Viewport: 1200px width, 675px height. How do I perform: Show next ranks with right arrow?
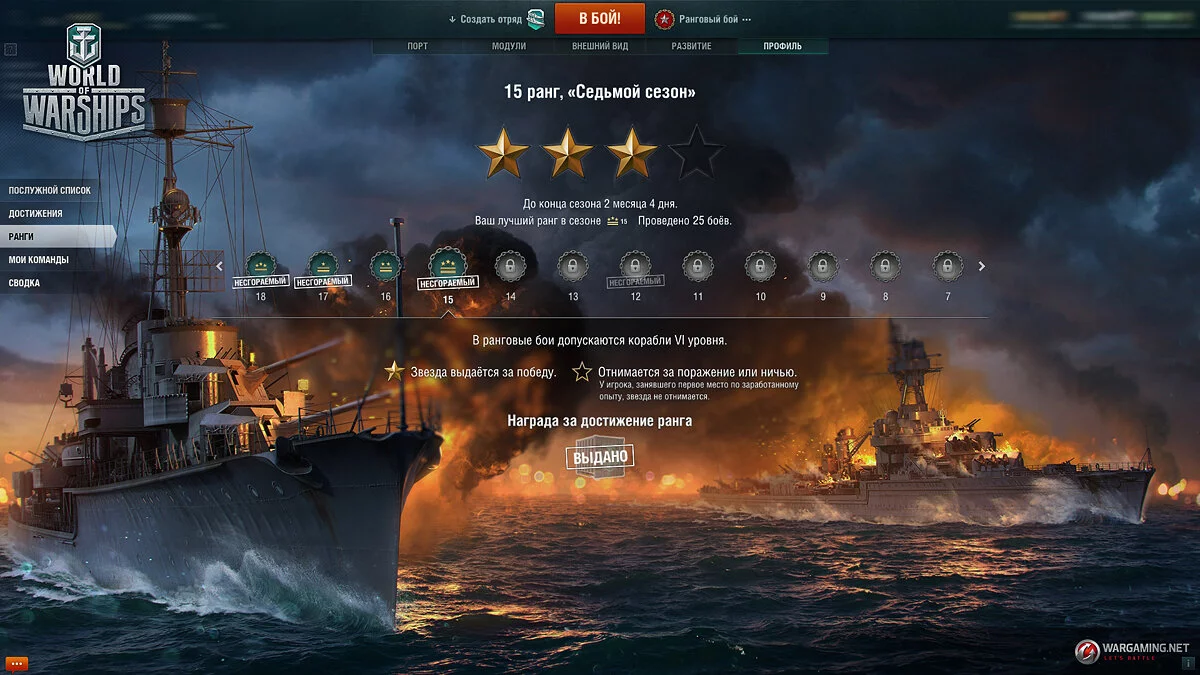click(982, 266)
